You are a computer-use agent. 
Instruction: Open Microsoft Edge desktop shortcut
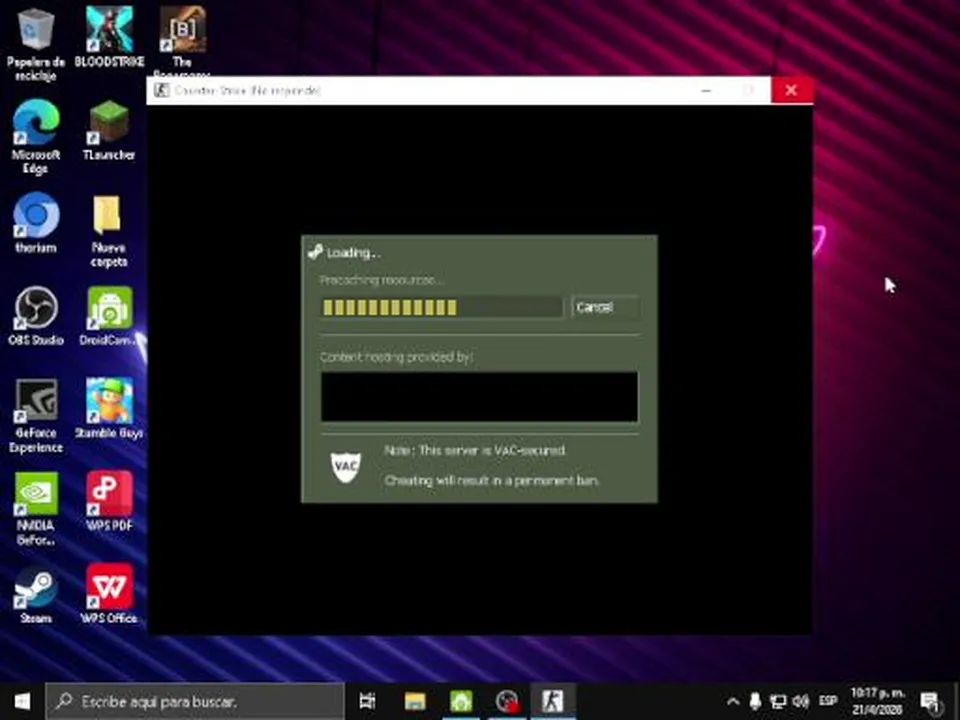click(36, 137)
